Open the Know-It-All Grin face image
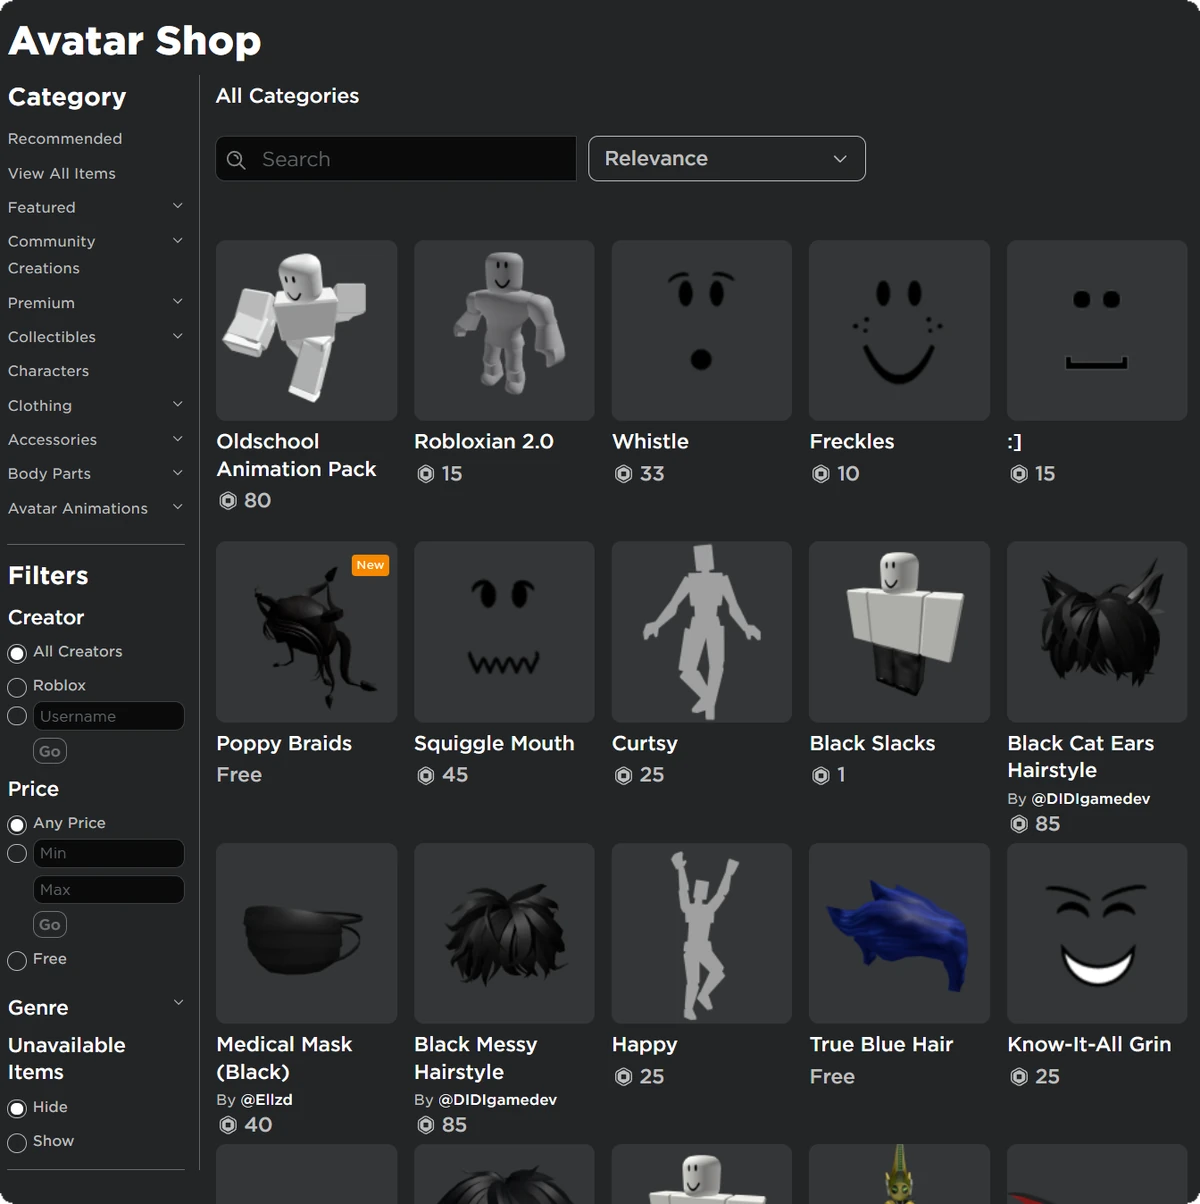1200x1204 pixels. pos(1097,933)
